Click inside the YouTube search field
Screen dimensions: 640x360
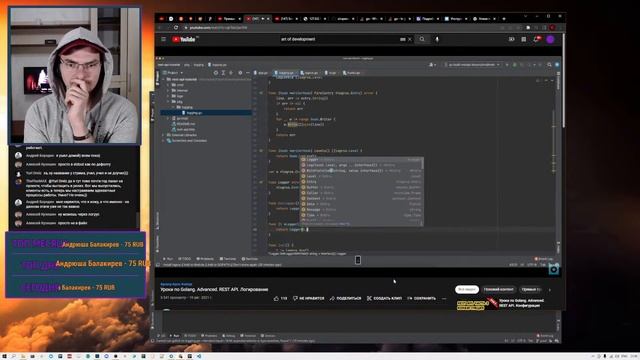click(339, 39)
